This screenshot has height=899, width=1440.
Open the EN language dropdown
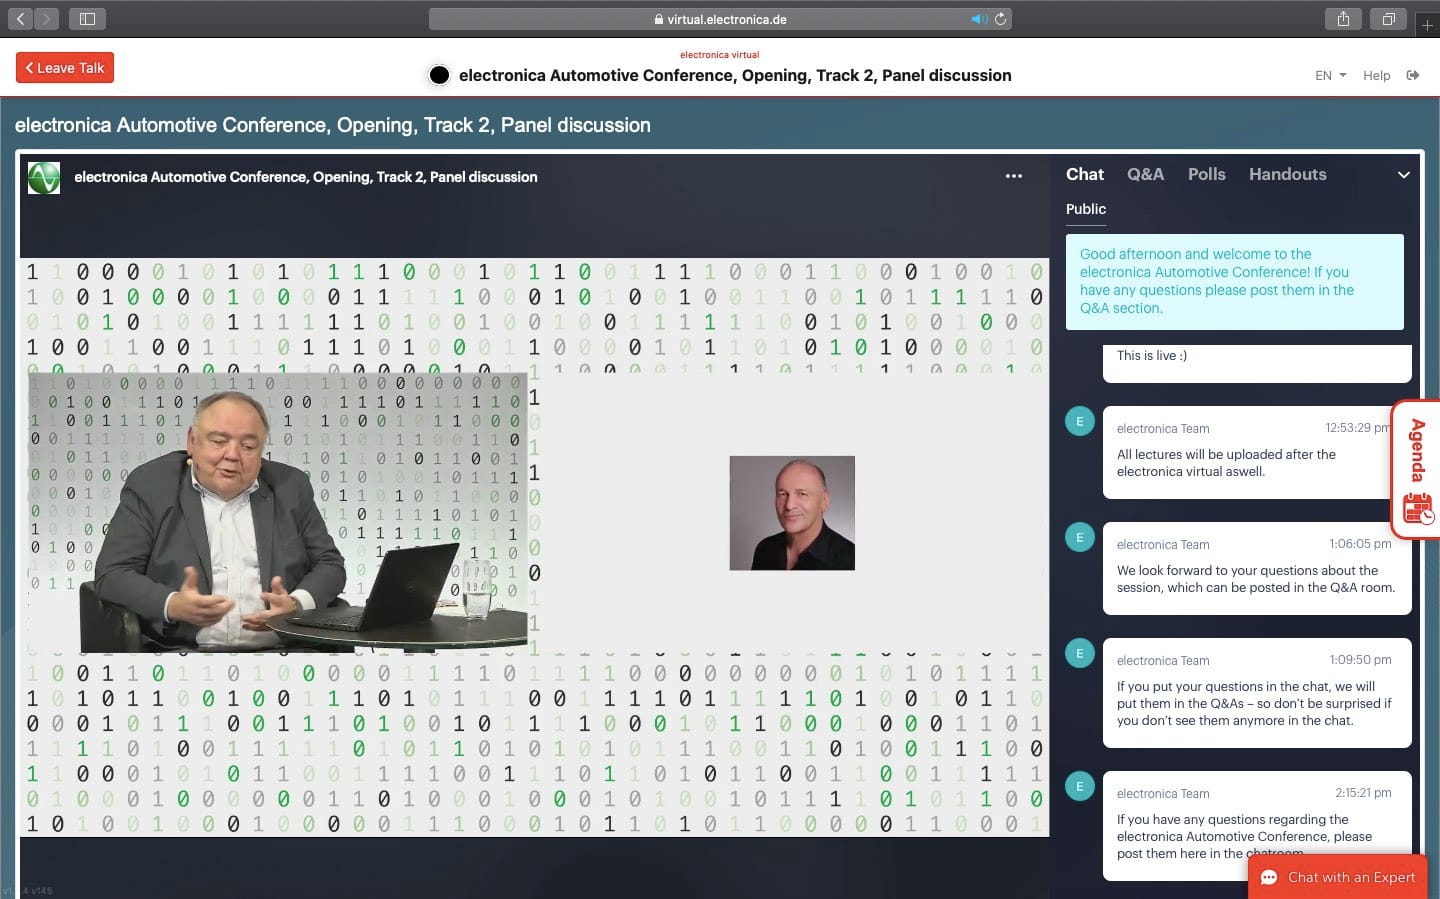pyautogui.click(x=1330, y=75)
